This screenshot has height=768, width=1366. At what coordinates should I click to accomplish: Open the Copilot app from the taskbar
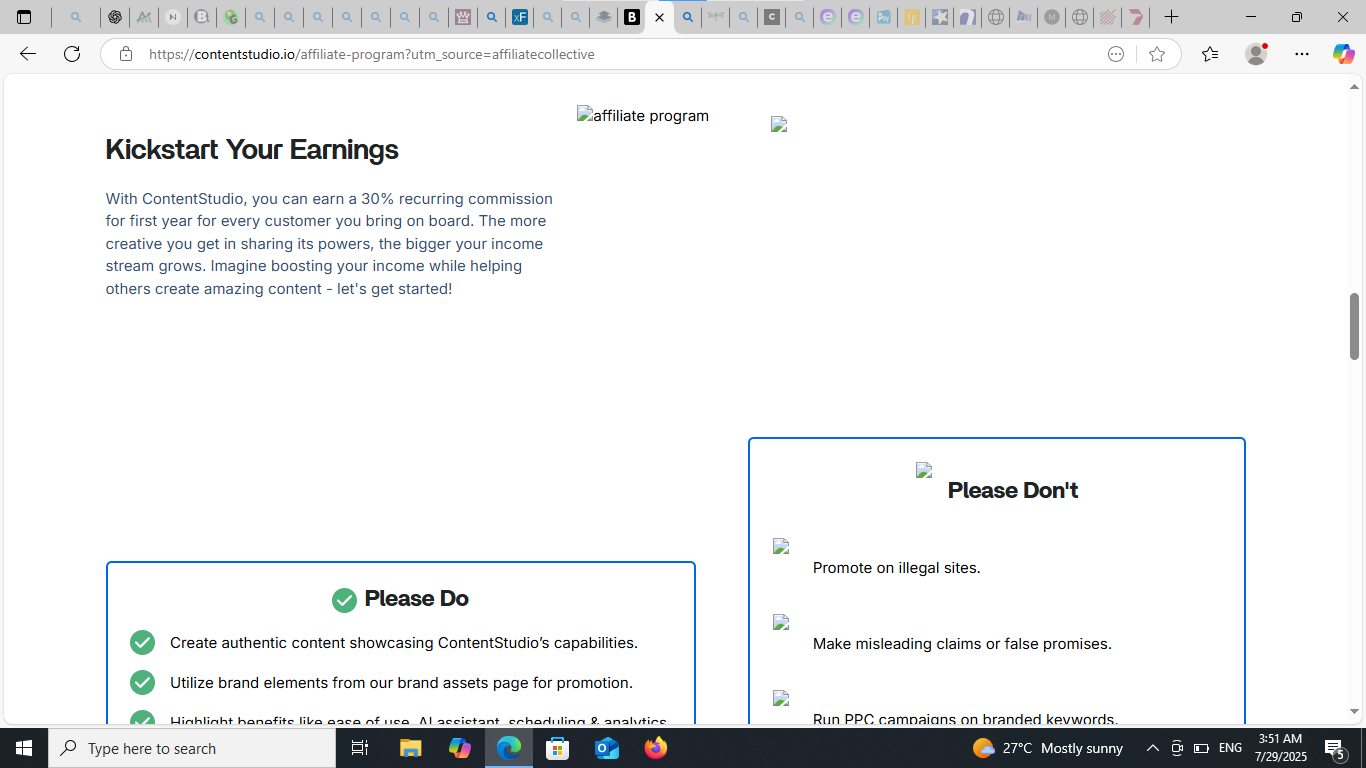460,748
